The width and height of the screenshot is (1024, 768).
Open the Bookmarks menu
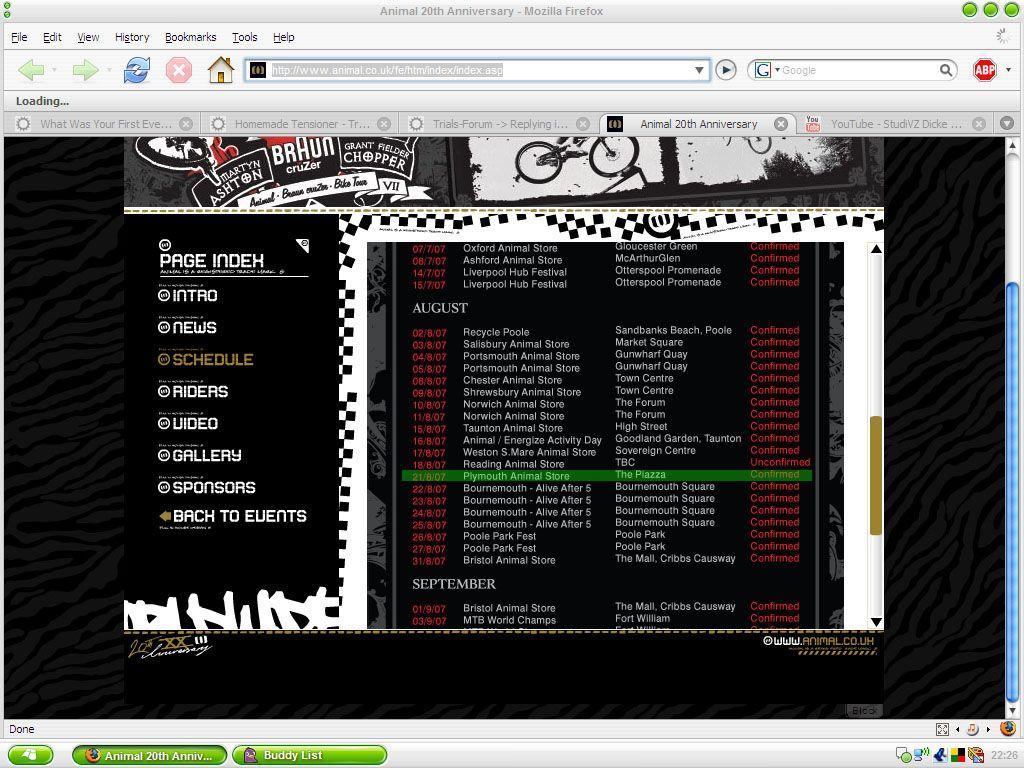190,37
